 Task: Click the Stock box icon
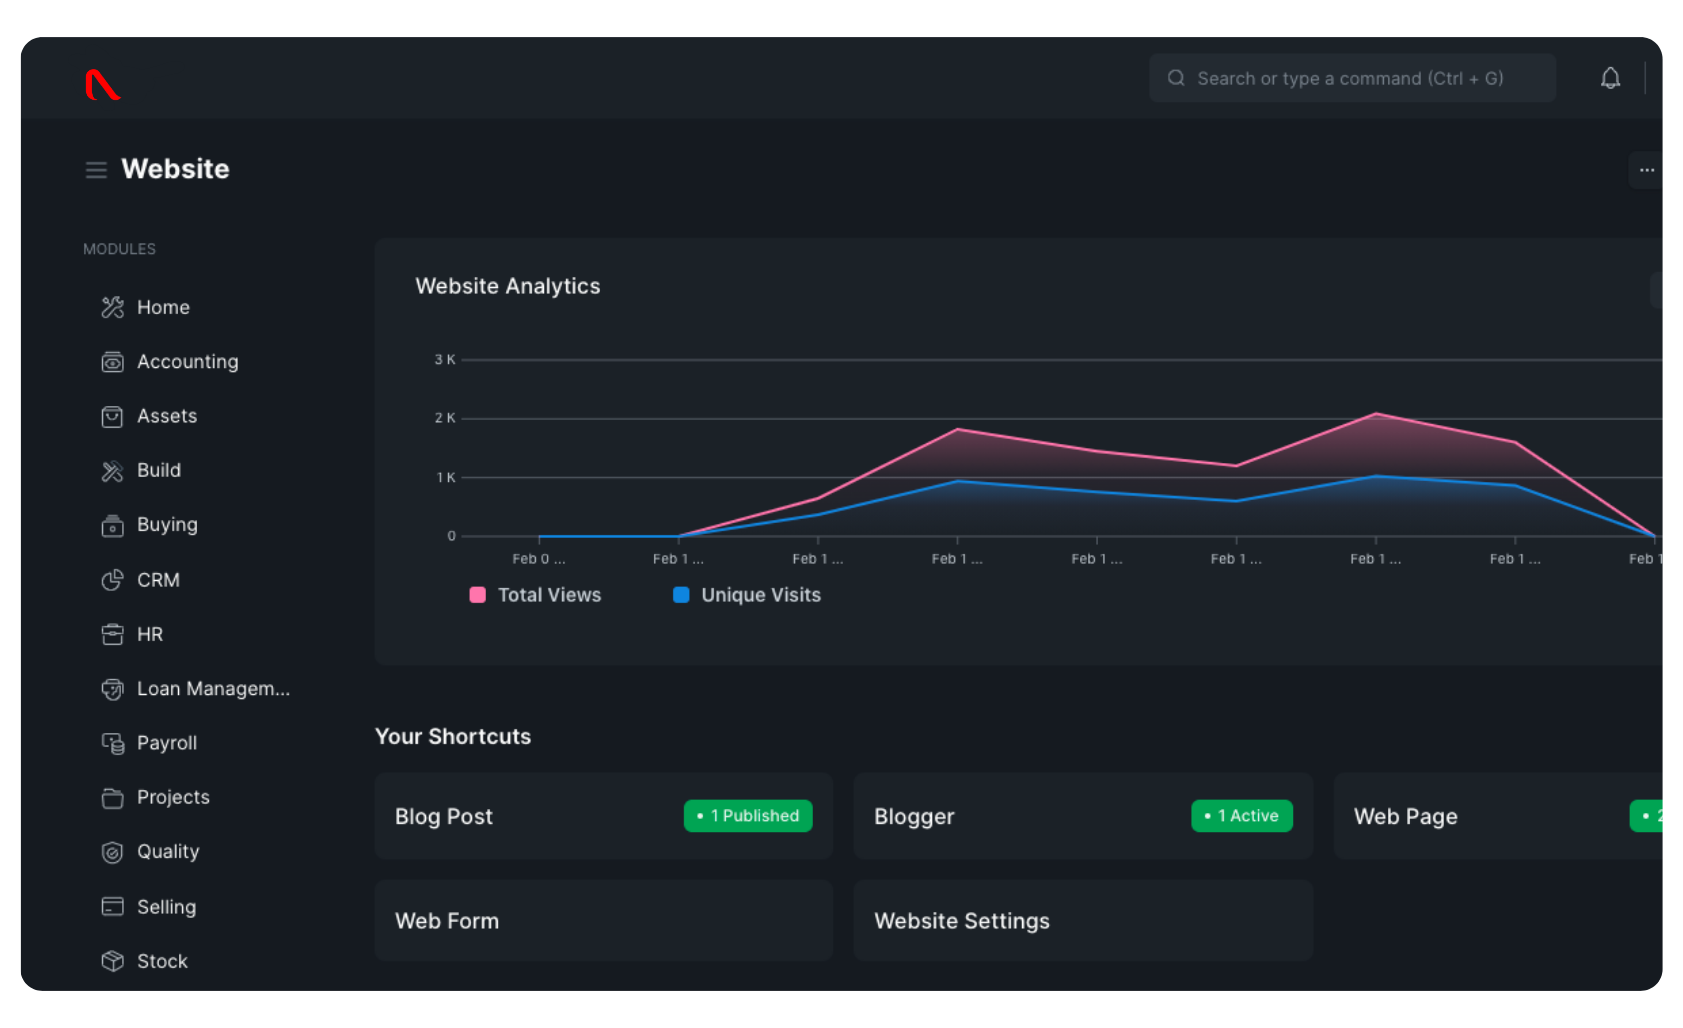pyautogui.click(x=112, y=961)
